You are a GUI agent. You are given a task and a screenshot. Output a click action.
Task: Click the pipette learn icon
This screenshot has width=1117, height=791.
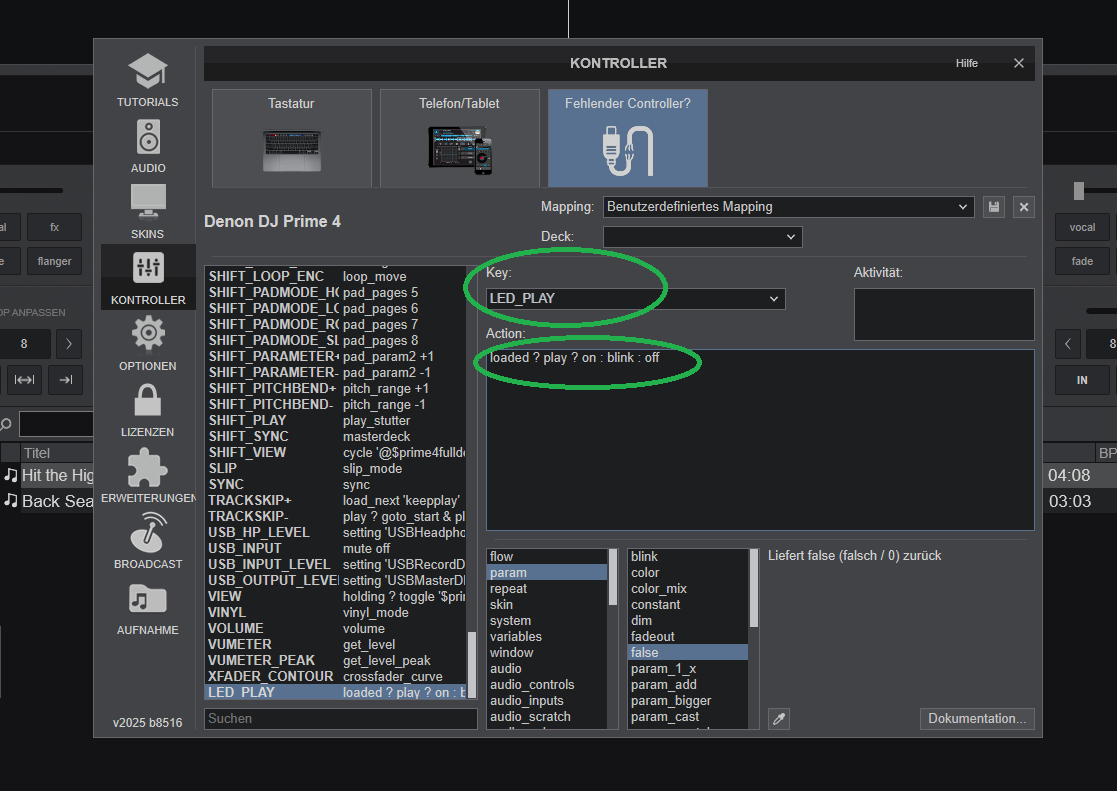(x=779, y=719)
